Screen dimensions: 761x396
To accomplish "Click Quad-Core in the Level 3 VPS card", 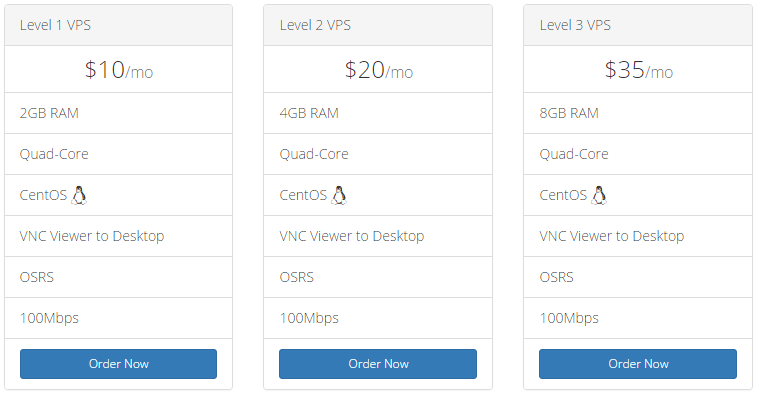I will point(574,154).
